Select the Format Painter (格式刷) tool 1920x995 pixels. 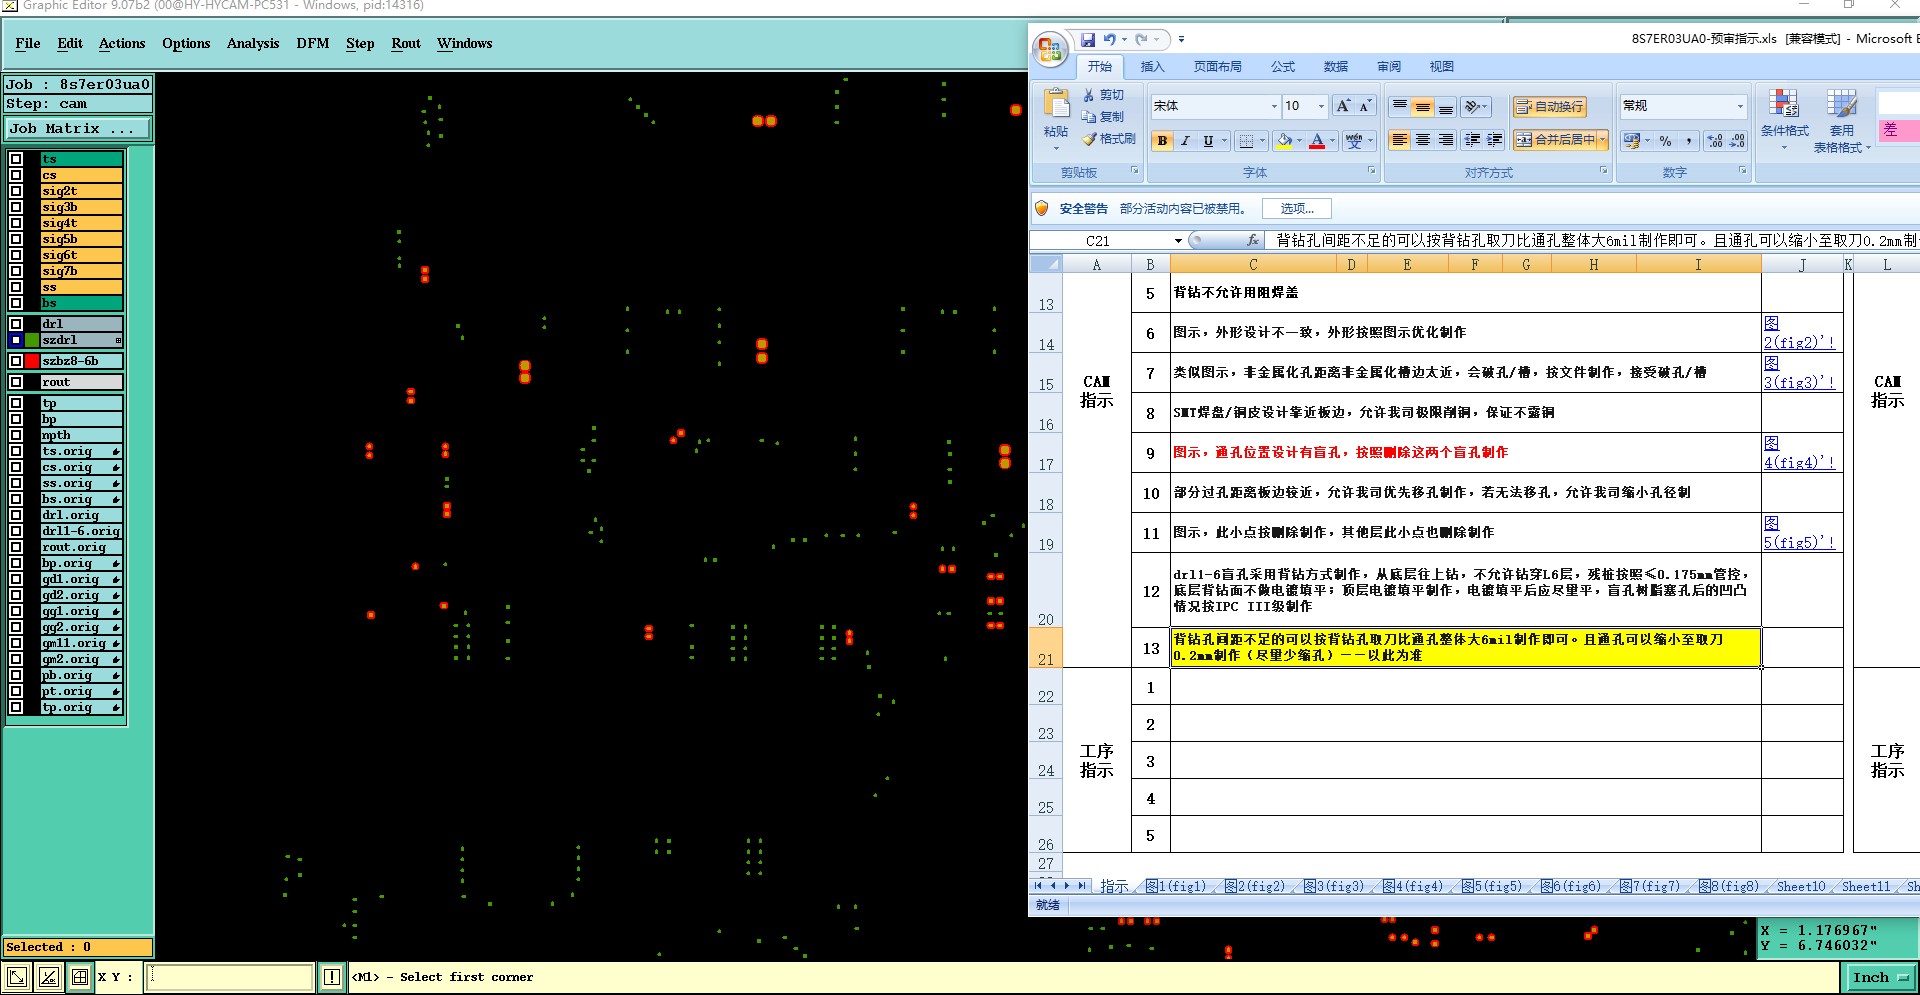[1110, 139]
